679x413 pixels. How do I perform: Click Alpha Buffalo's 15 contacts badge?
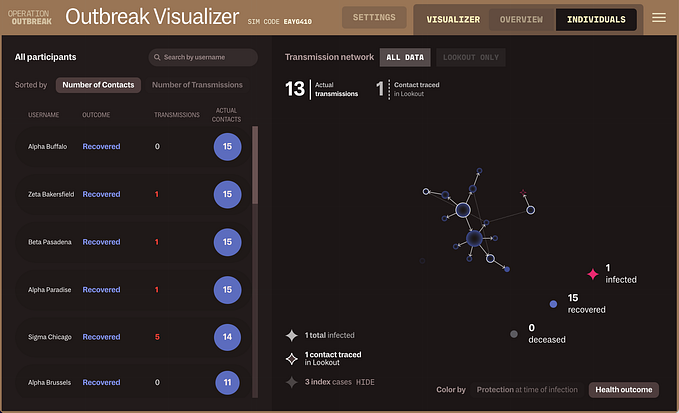(x=227, y=147)
